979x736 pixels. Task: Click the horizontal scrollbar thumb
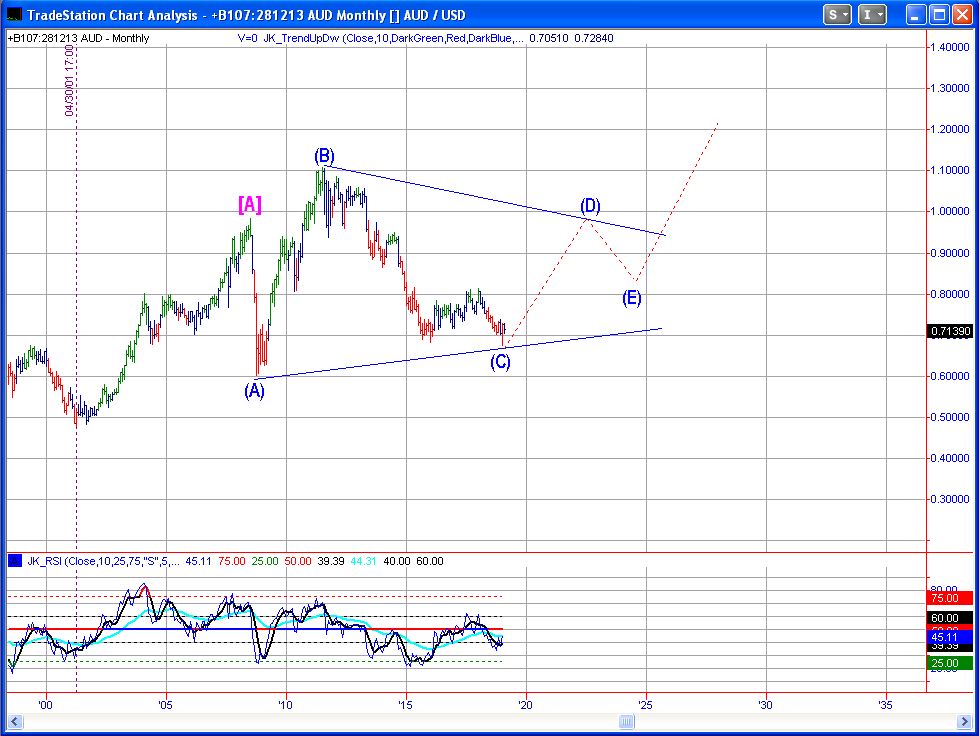626,722
